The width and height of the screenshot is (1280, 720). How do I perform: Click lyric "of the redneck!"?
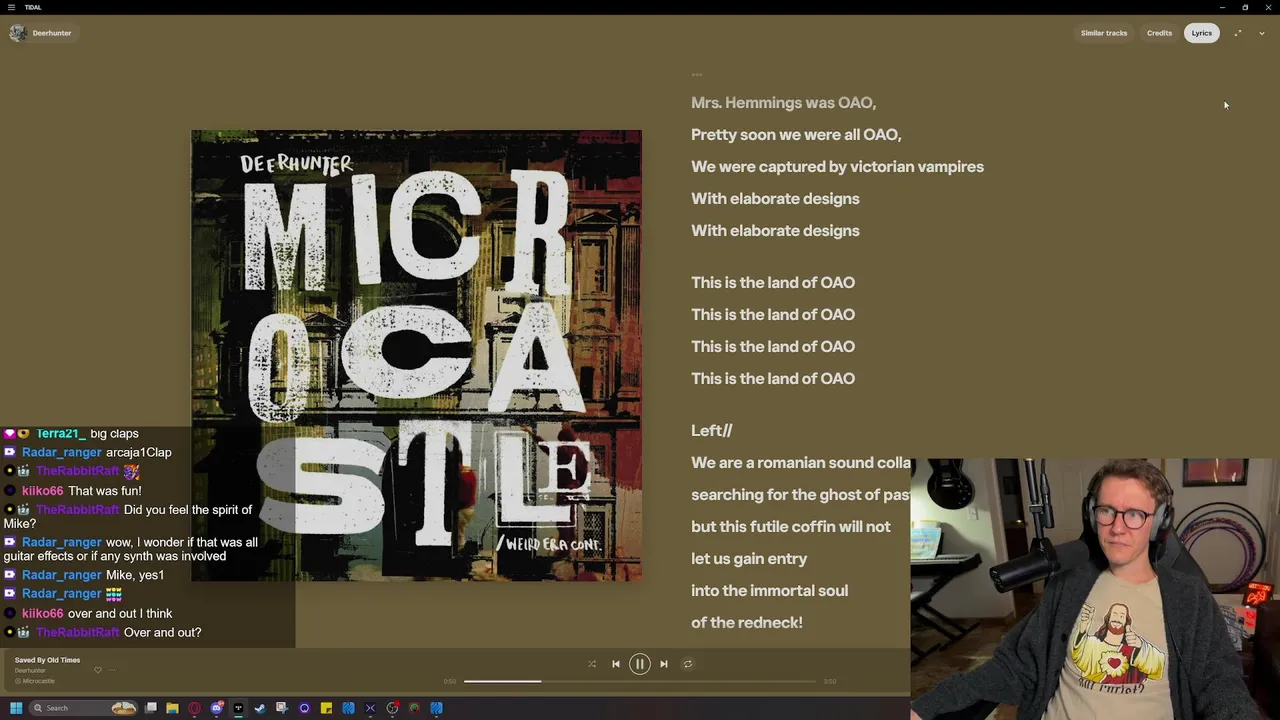coord(746,622)
